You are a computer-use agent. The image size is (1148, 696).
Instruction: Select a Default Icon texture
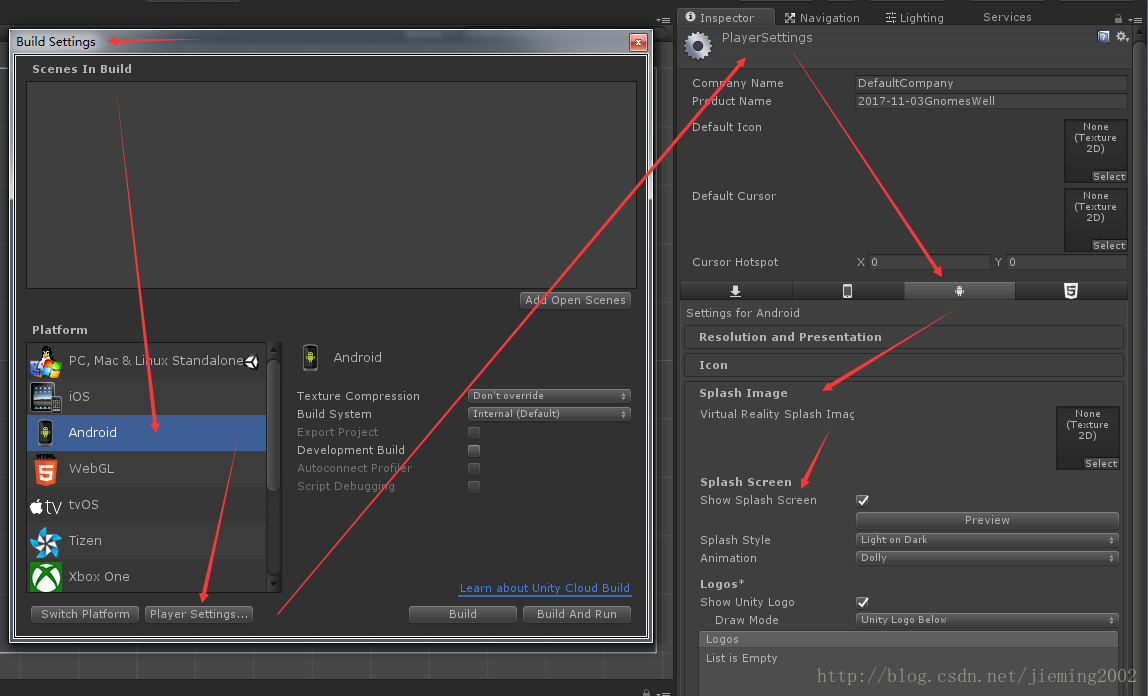tap(1108, 177)
